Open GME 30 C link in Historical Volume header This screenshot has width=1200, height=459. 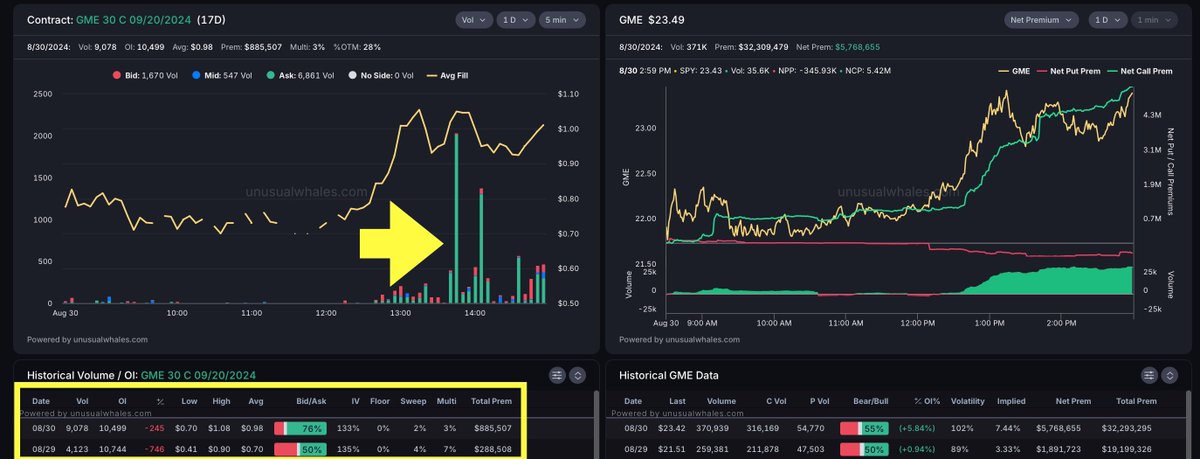[199, 375]
